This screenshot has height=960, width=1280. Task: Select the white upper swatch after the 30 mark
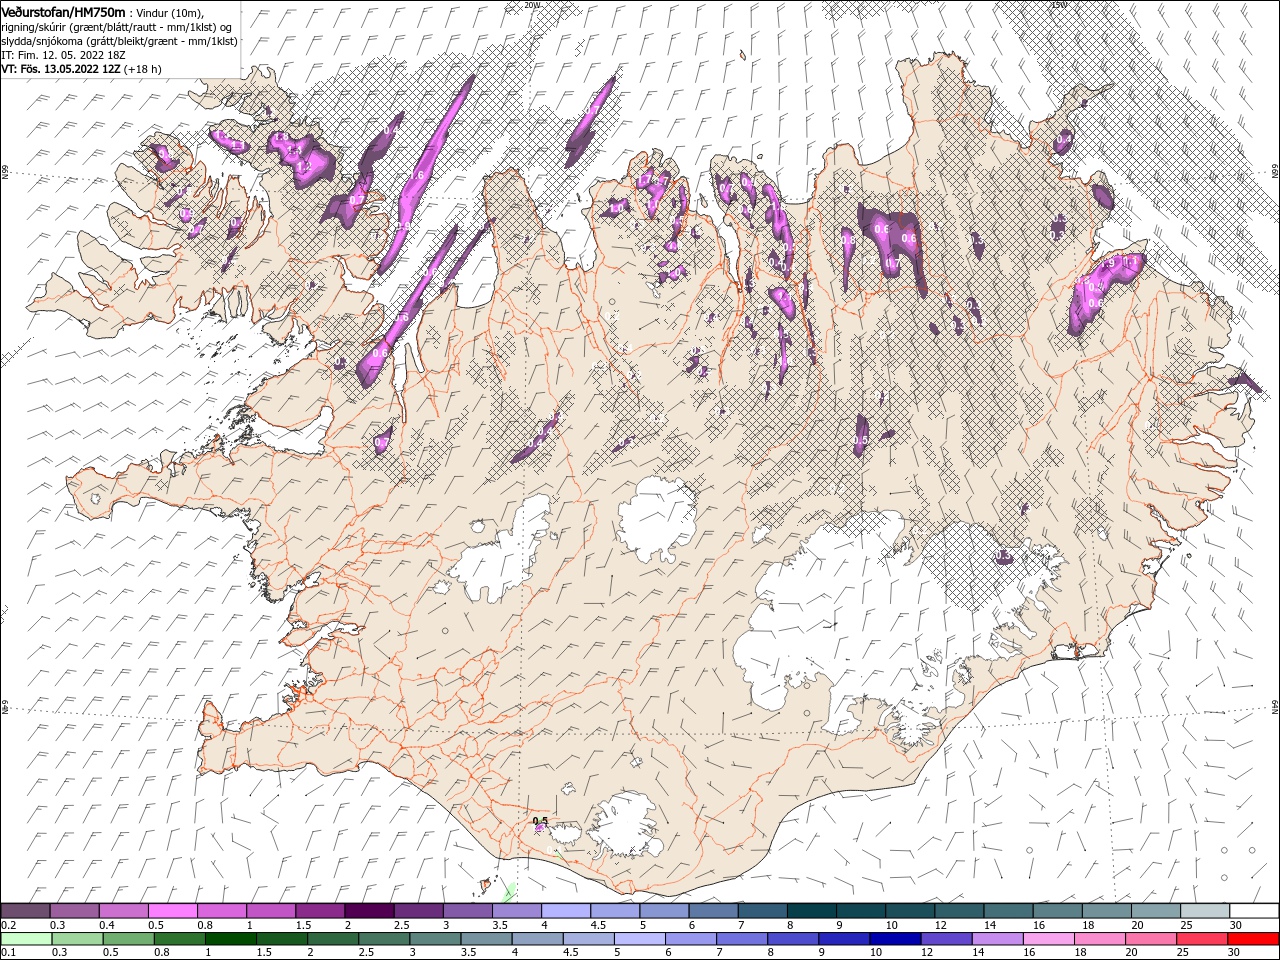[x=1253, y=911]
